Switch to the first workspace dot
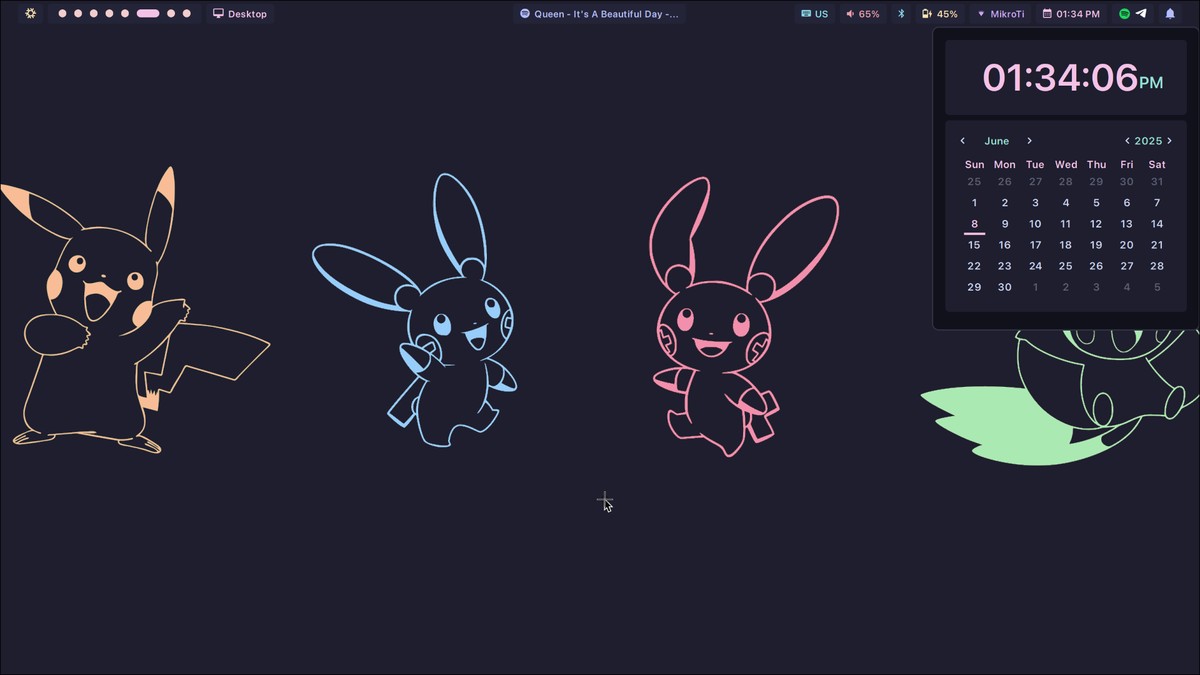Screen dimensions: 1200x675 (x=62, y=14)
